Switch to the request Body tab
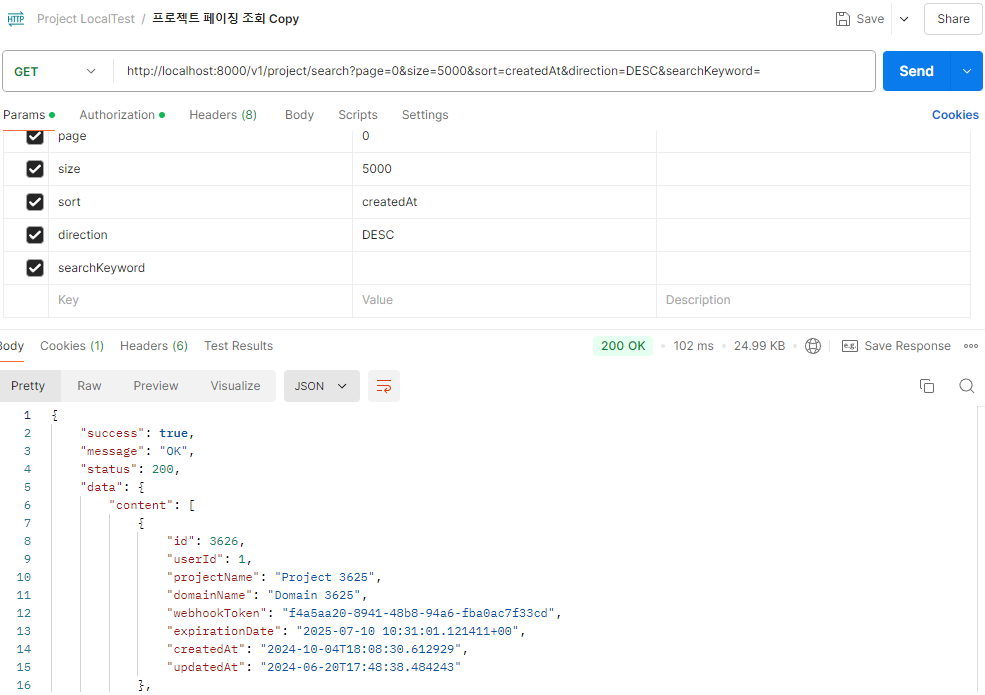 pyautogui.click(x=299, y=115)
